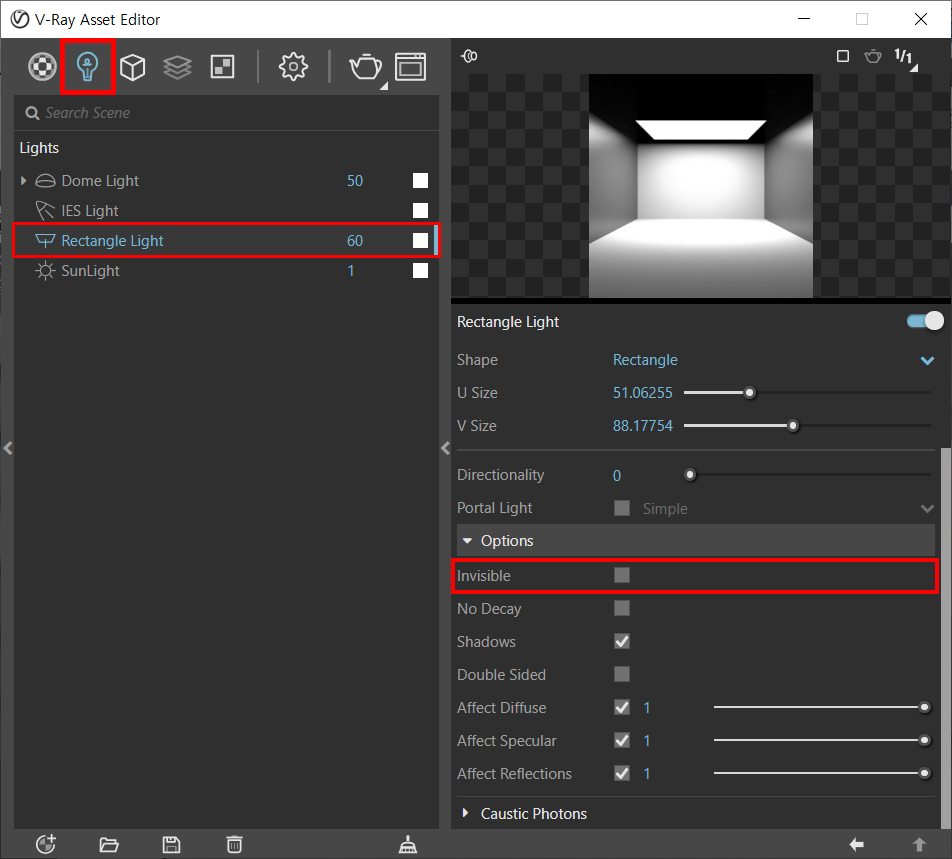
Task: Open the Shape Rectangle dropdown
Action: click(x=774, y=360)
